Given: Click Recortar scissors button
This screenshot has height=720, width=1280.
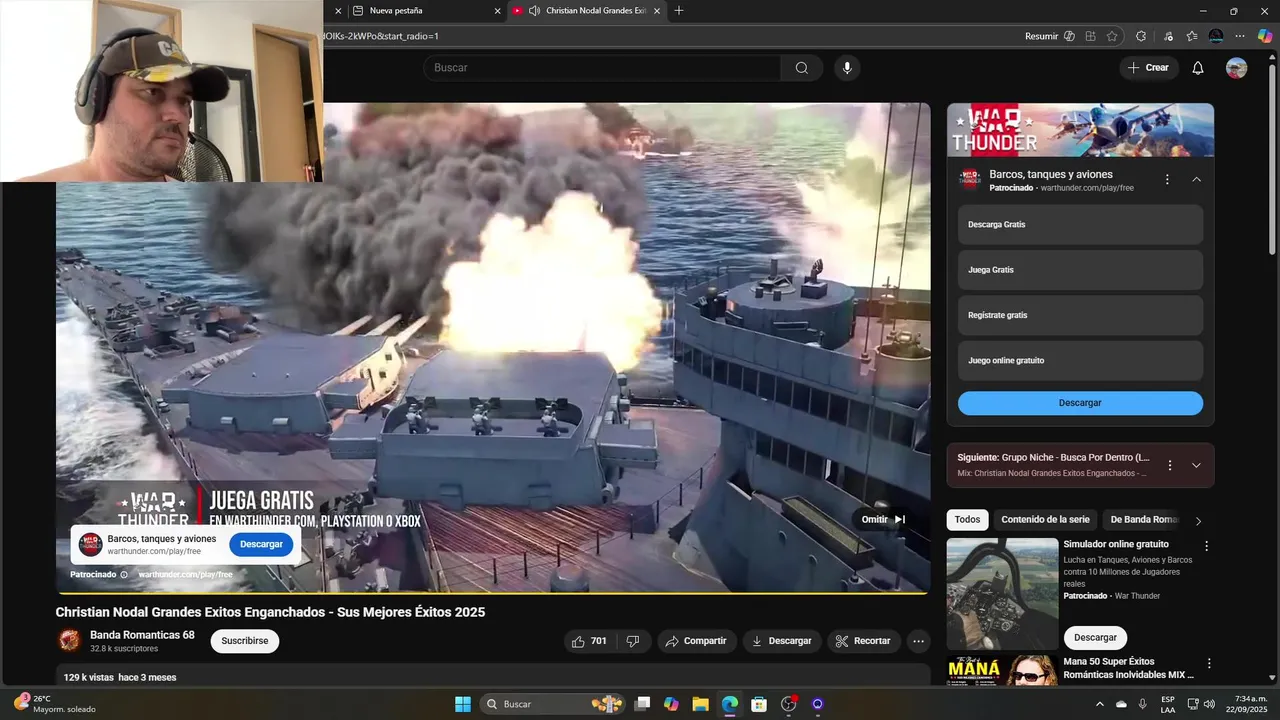Looking at the screenshot, I should (864, 641).
